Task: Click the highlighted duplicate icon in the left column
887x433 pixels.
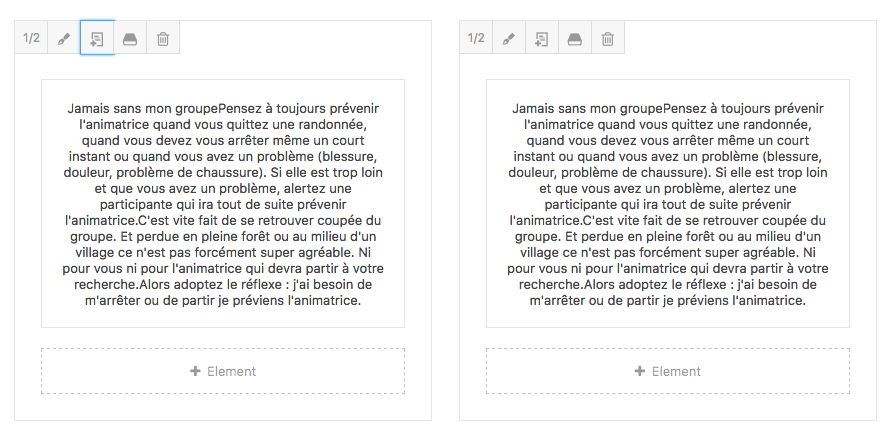Action: pyautogui.click(x=97, y=39)
